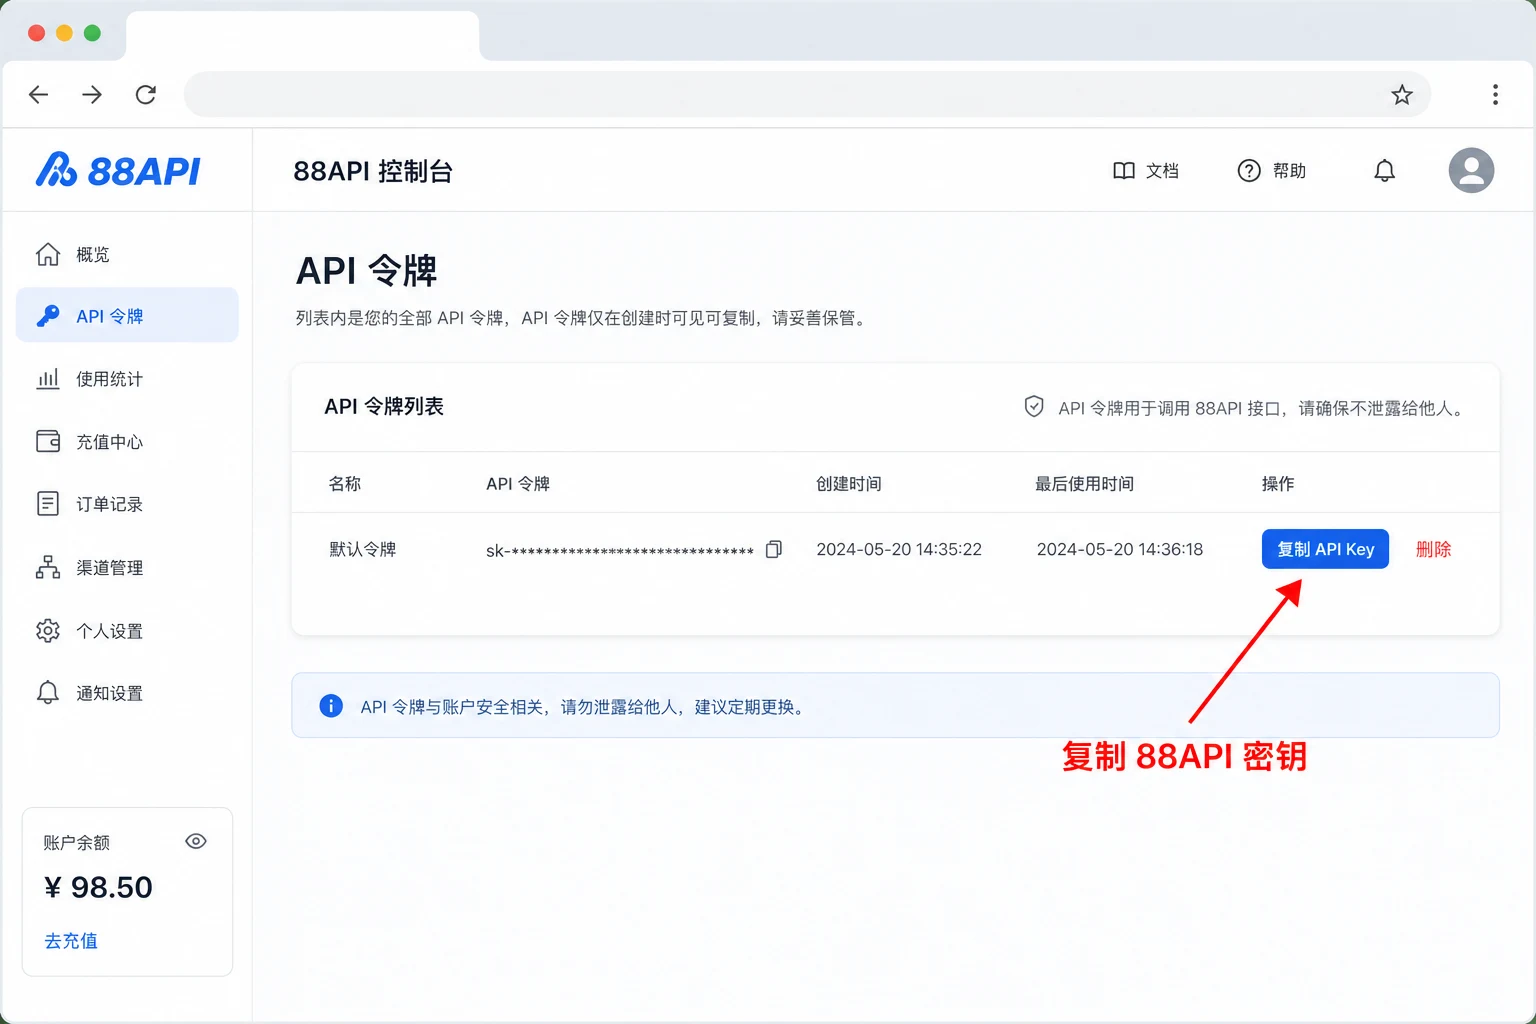
Task: Open 渠道管理 in the sidebar
Action: [x=127, y=568]
